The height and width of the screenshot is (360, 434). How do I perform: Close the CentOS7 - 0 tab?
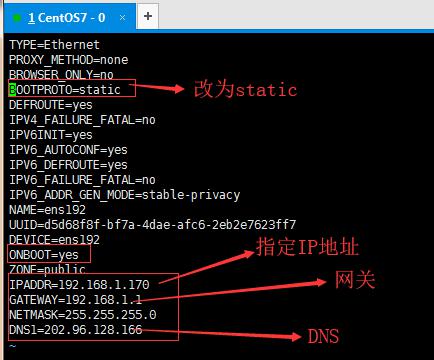click(x=122, y=18)
